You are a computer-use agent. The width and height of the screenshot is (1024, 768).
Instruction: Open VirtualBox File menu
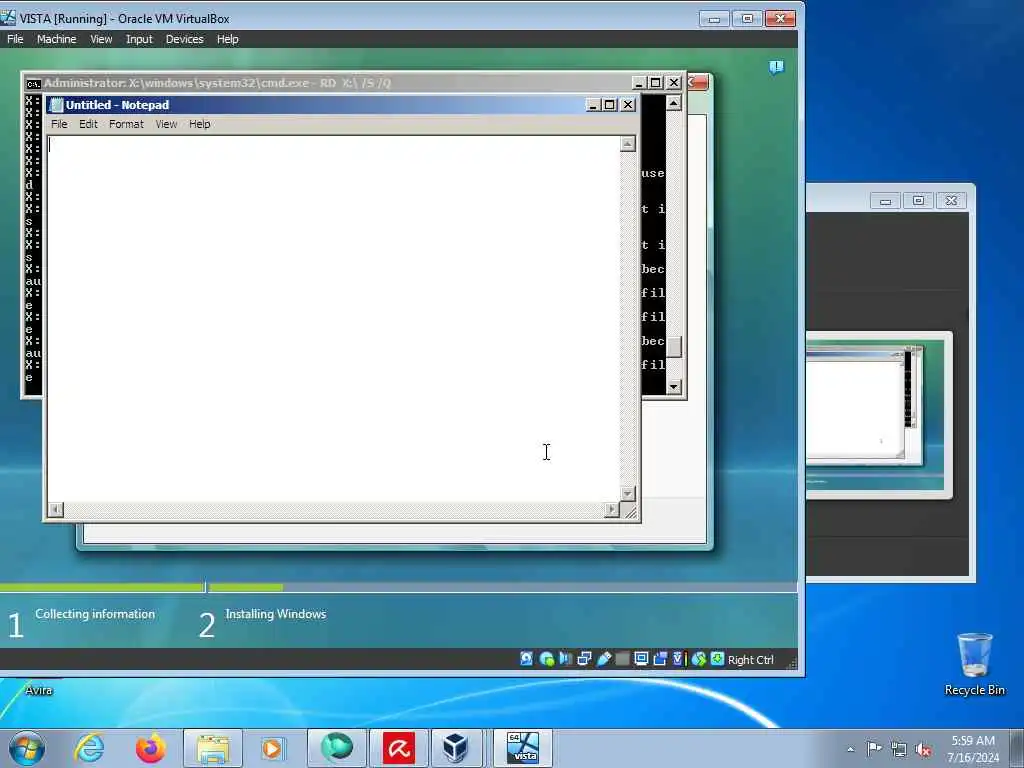coord(15,39)
